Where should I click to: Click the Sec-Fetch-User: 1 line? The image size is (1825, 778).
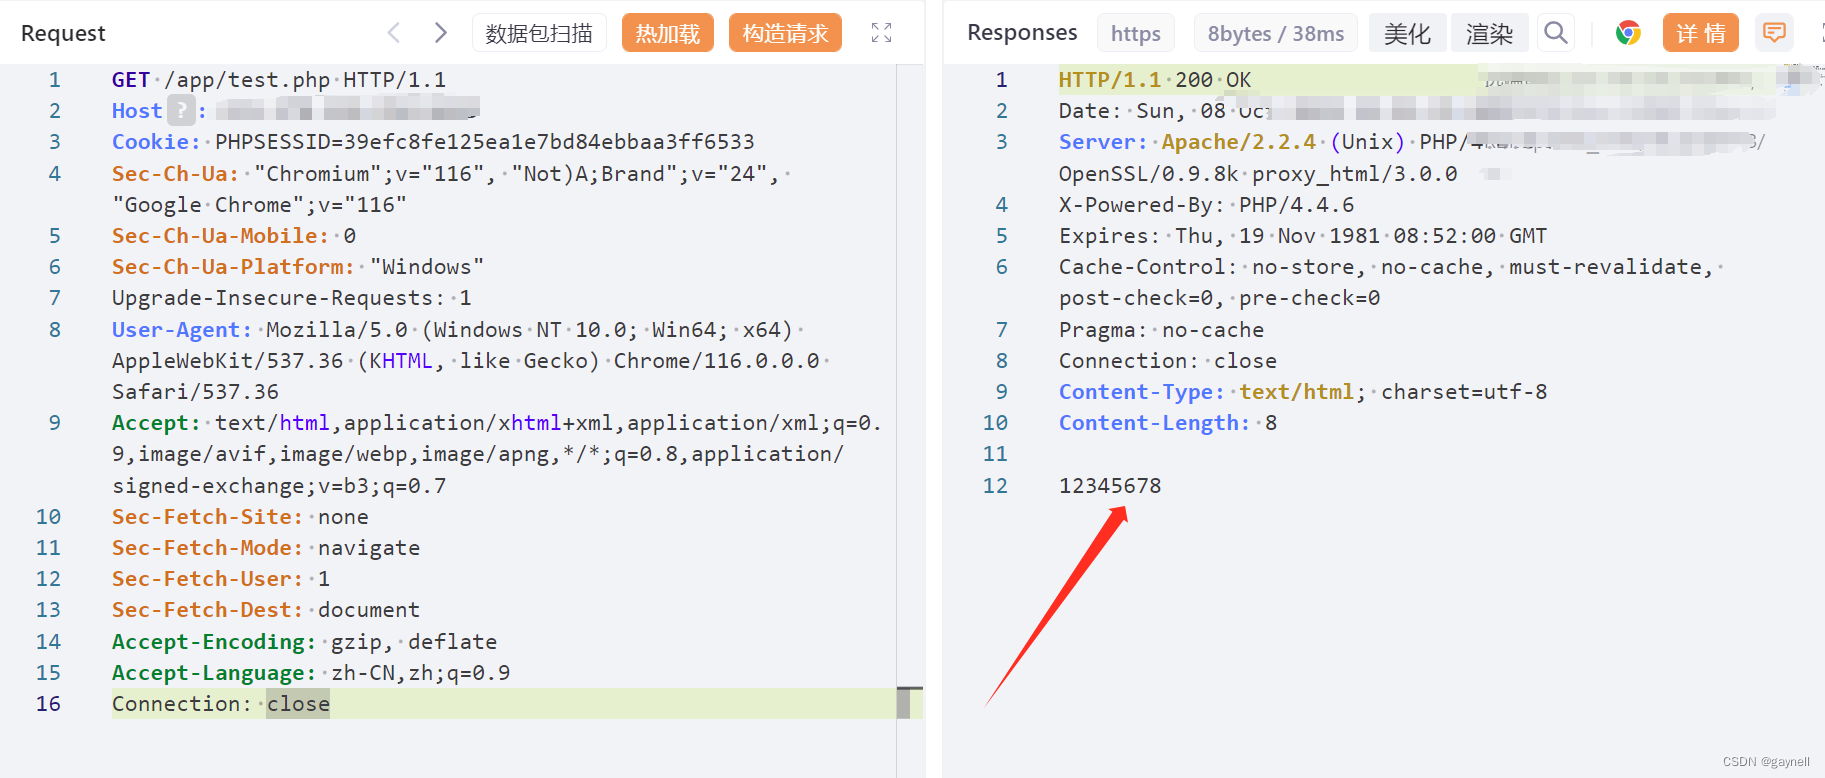tap(221, 578)
